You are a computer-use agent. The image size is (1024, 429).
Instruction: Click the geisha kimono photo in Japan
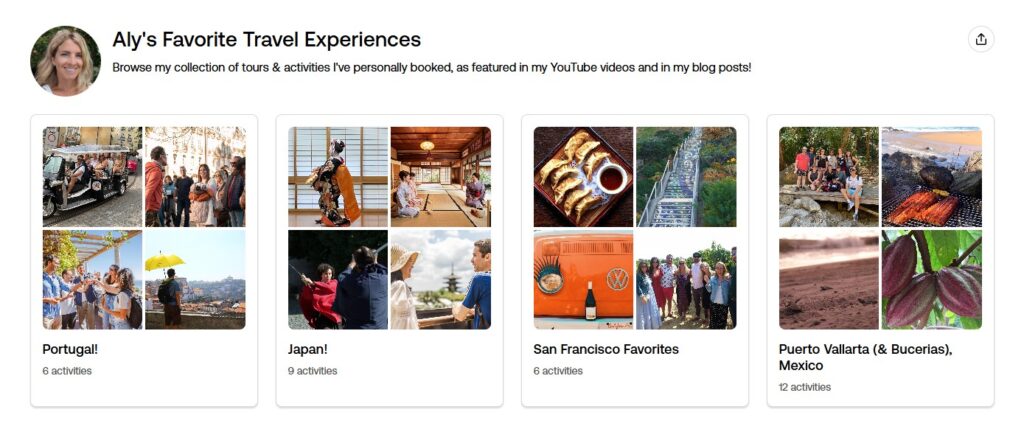(x=338, y=176)
